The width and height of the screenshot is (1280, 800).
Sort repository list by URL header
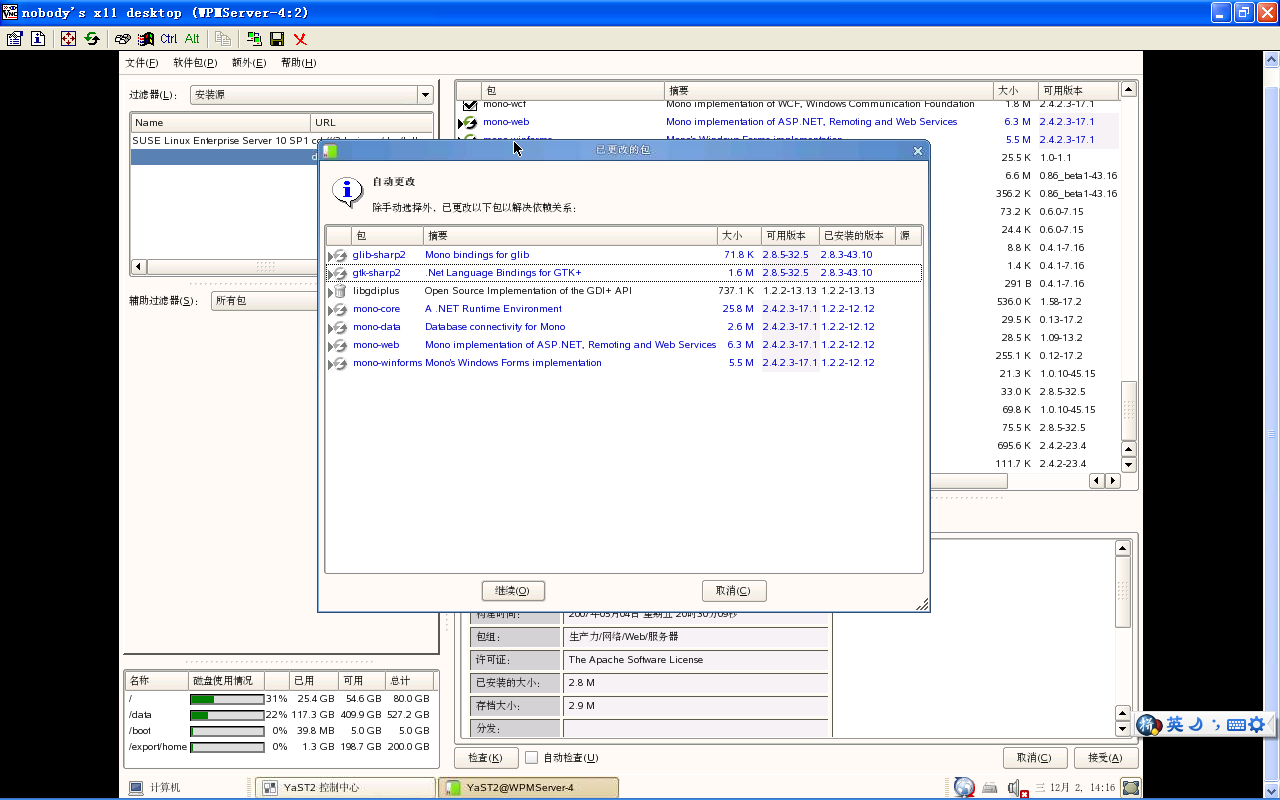pos(372,123)
